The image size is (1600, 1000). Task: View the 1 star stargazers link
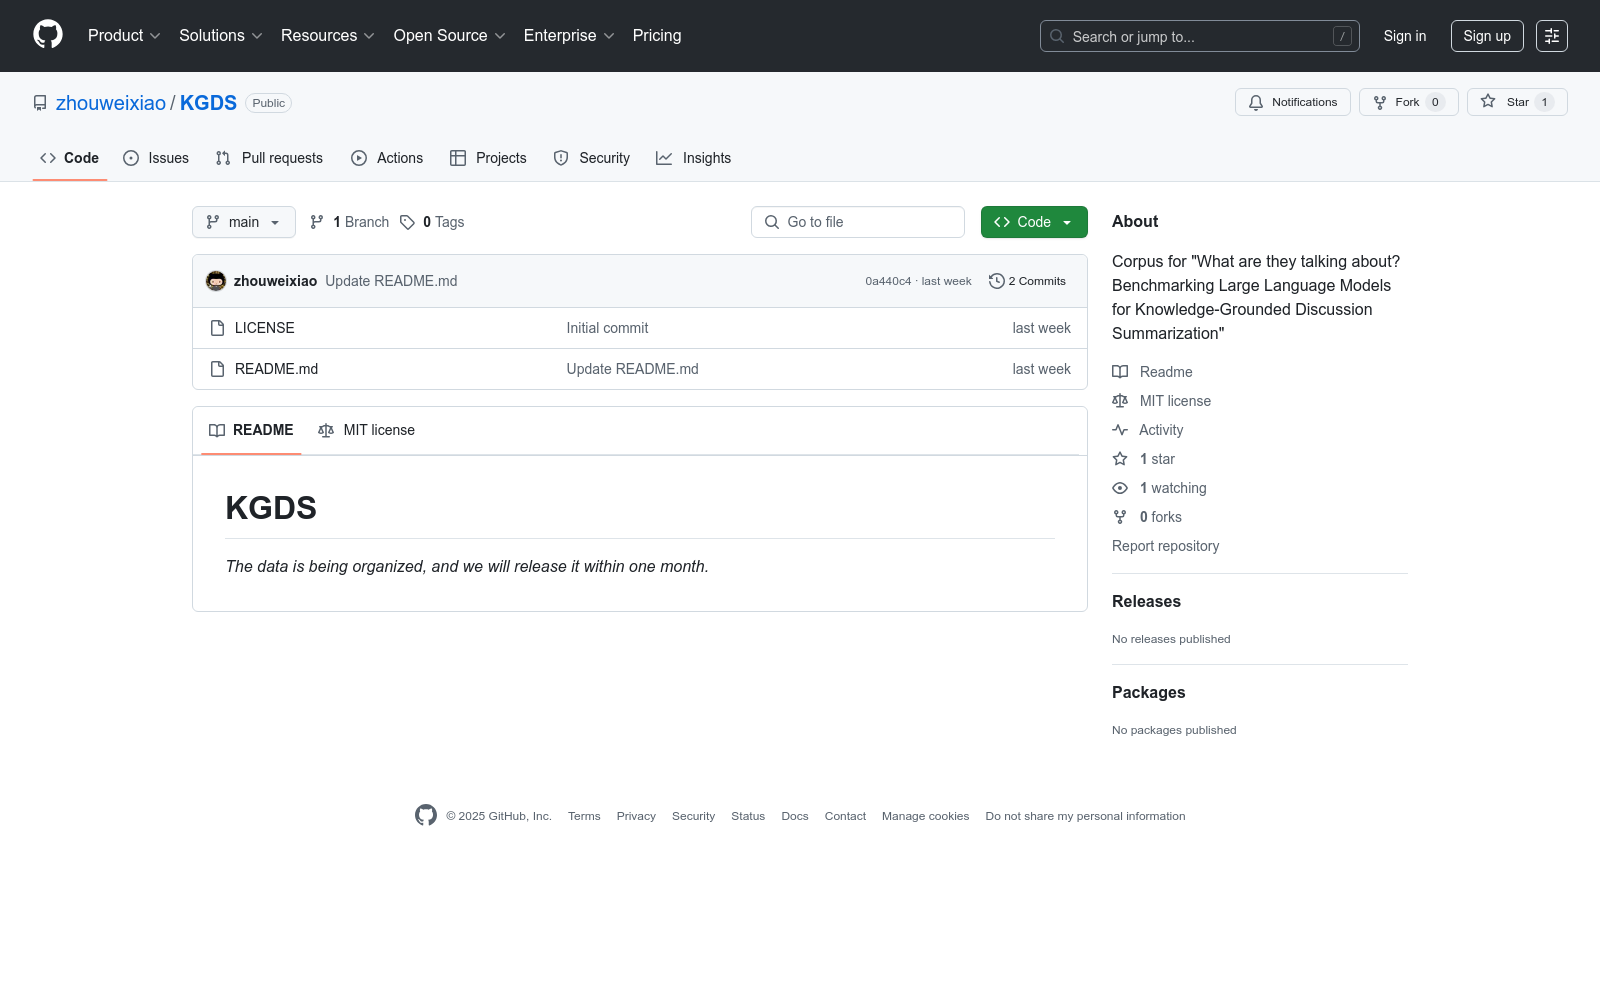(x=1144, y=459)
